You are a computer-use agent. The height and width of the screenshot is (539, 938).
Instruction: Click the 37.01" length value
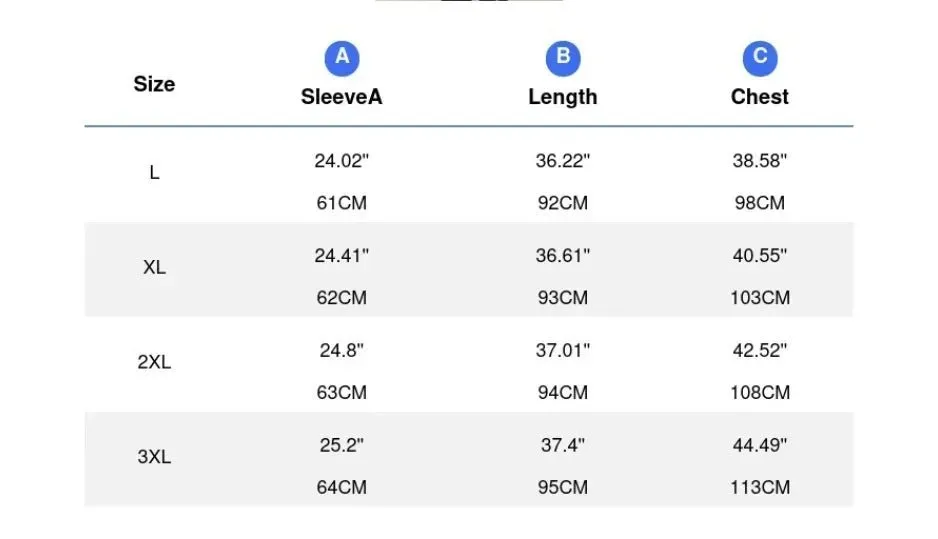[563, 350]
